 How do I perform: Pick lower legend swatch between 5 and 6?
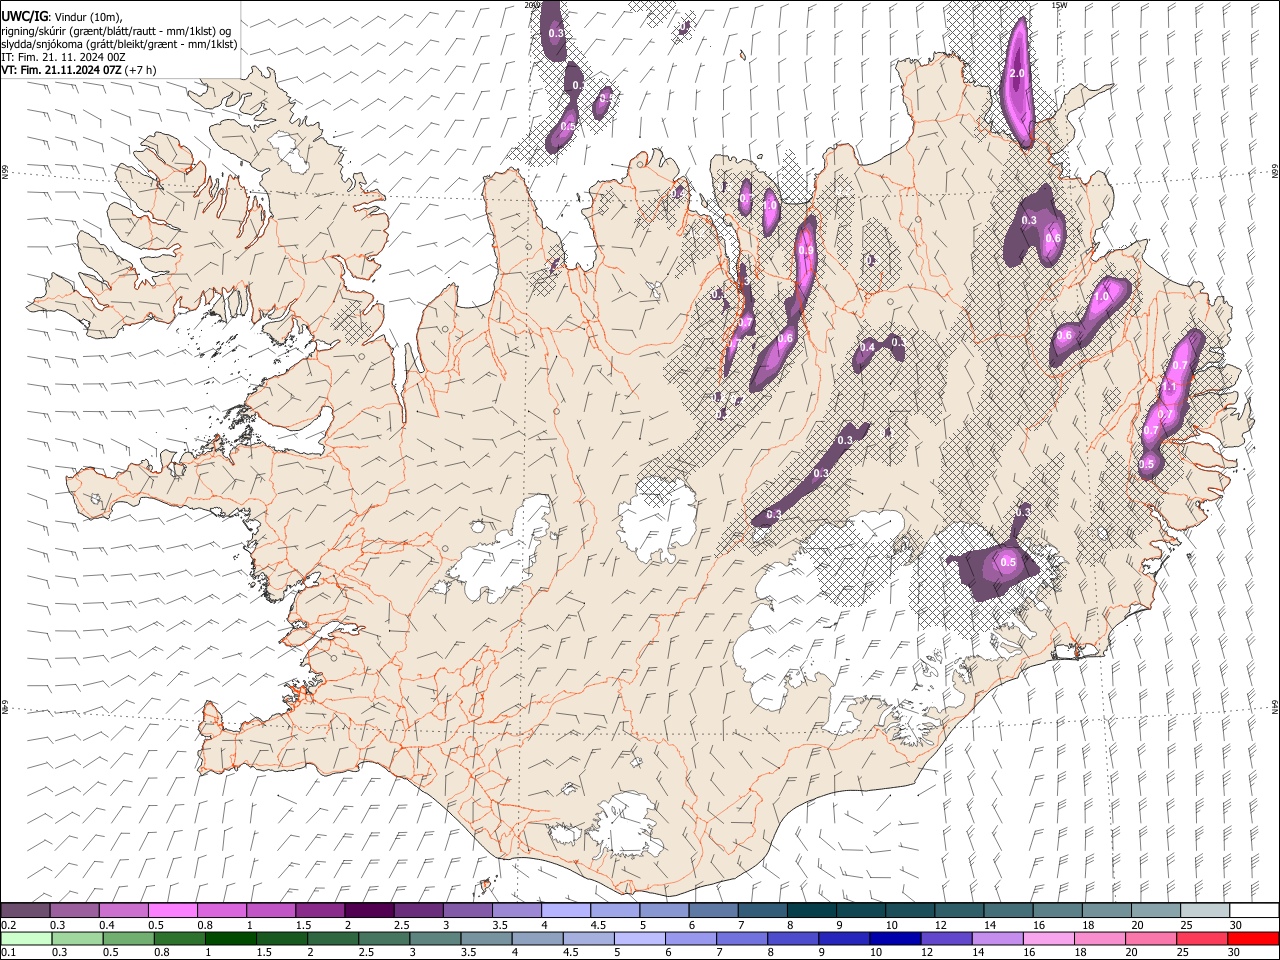click(x=638, y=938)
